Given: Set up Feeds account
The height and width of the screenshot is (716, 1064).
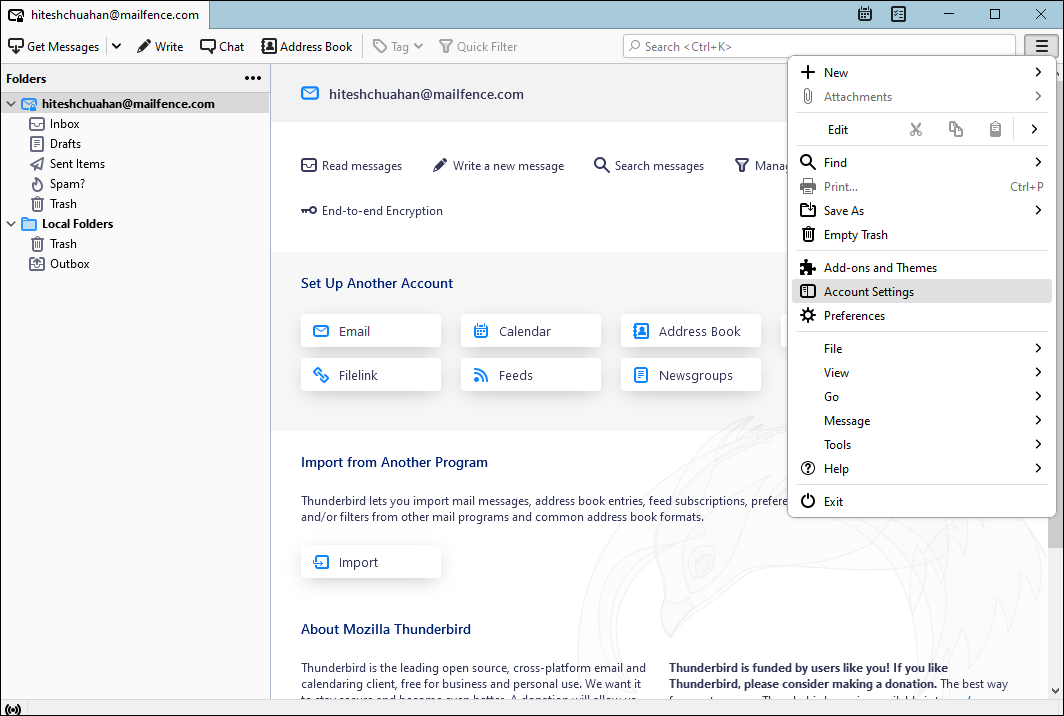Looking at the screenshot, I should pyautogui.click(x=531, y=375).
